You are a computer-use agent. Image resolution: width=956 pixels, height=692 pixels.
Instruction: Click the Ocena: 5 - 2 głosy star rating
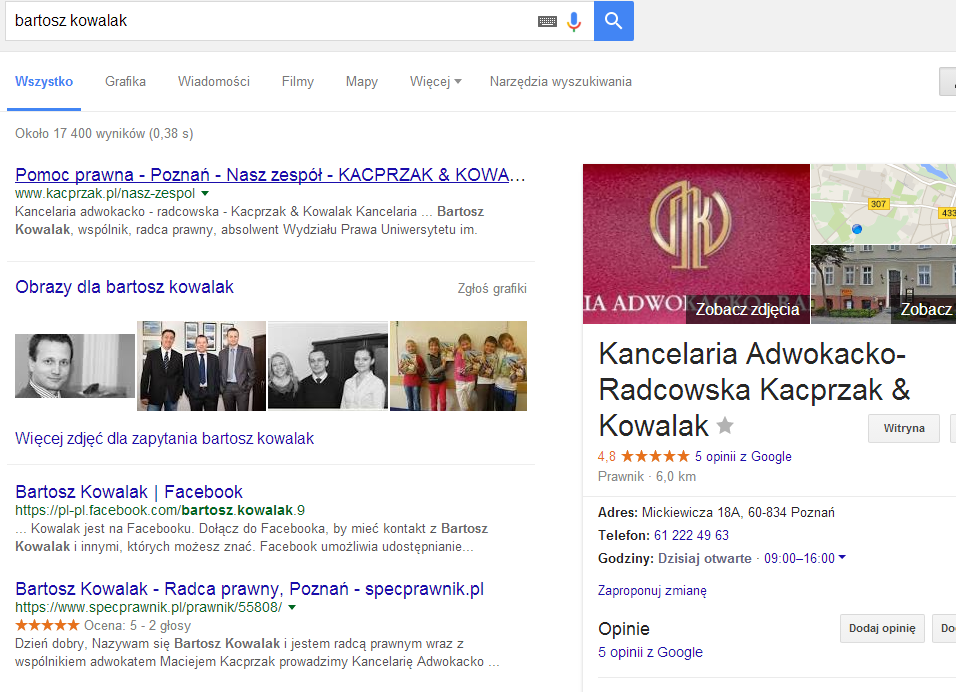pos(47,625)
